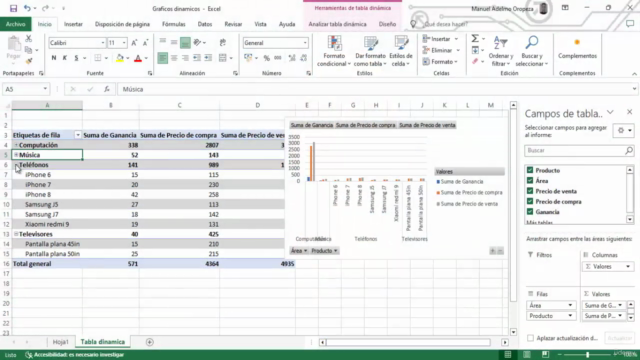Viewport: 640px width, 360px height.
Task: Click the Save icon in quick access toolbar
Action: 13,8
